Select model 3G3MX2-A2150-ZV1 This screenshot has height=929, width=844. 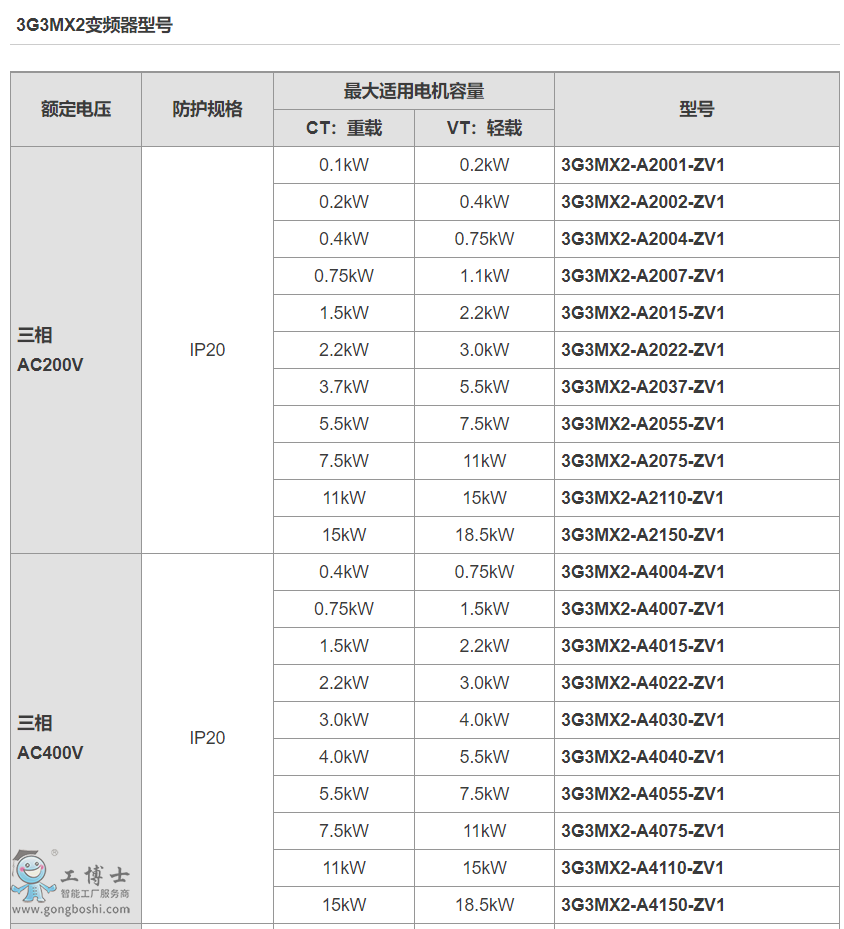point(643,535)
